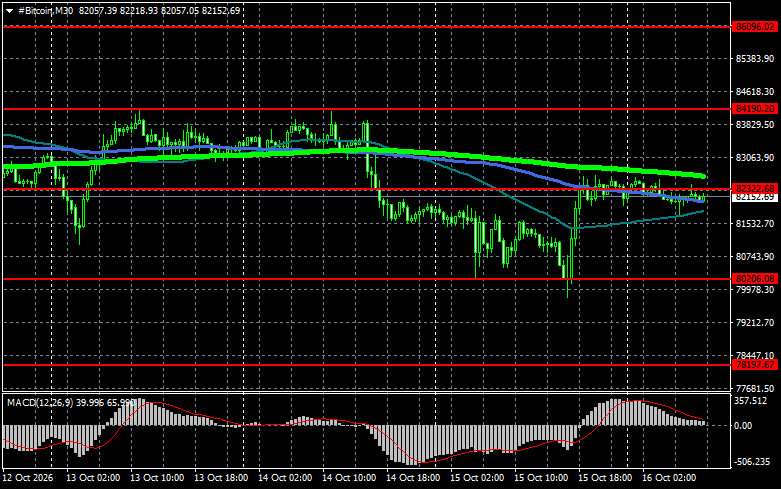Viewport: 781px width, 489px height.
Task: Open the chart menu triangle beside #Bitcoin
Action: click(9, 10)
